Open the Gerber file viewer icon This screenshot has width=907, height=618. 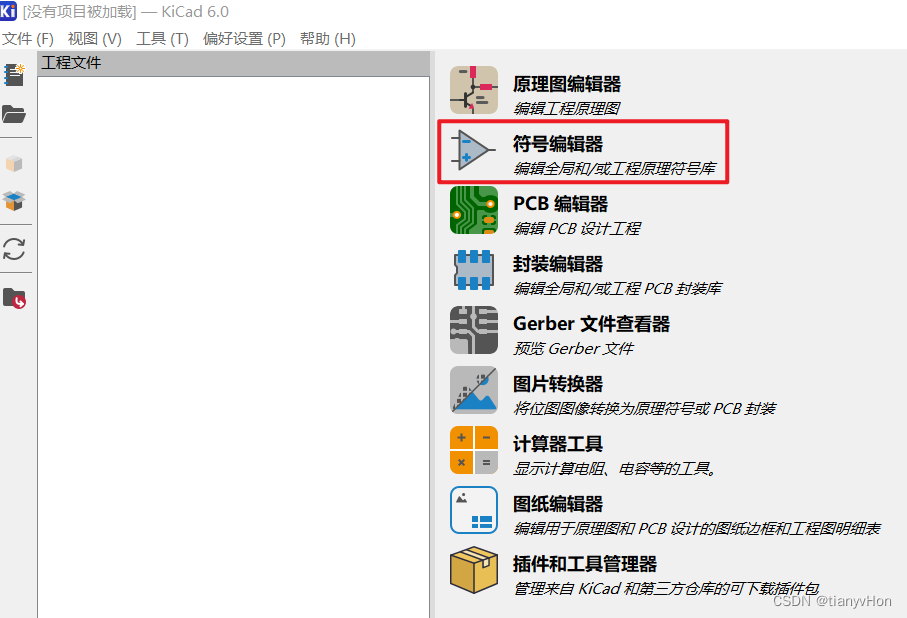474,330
